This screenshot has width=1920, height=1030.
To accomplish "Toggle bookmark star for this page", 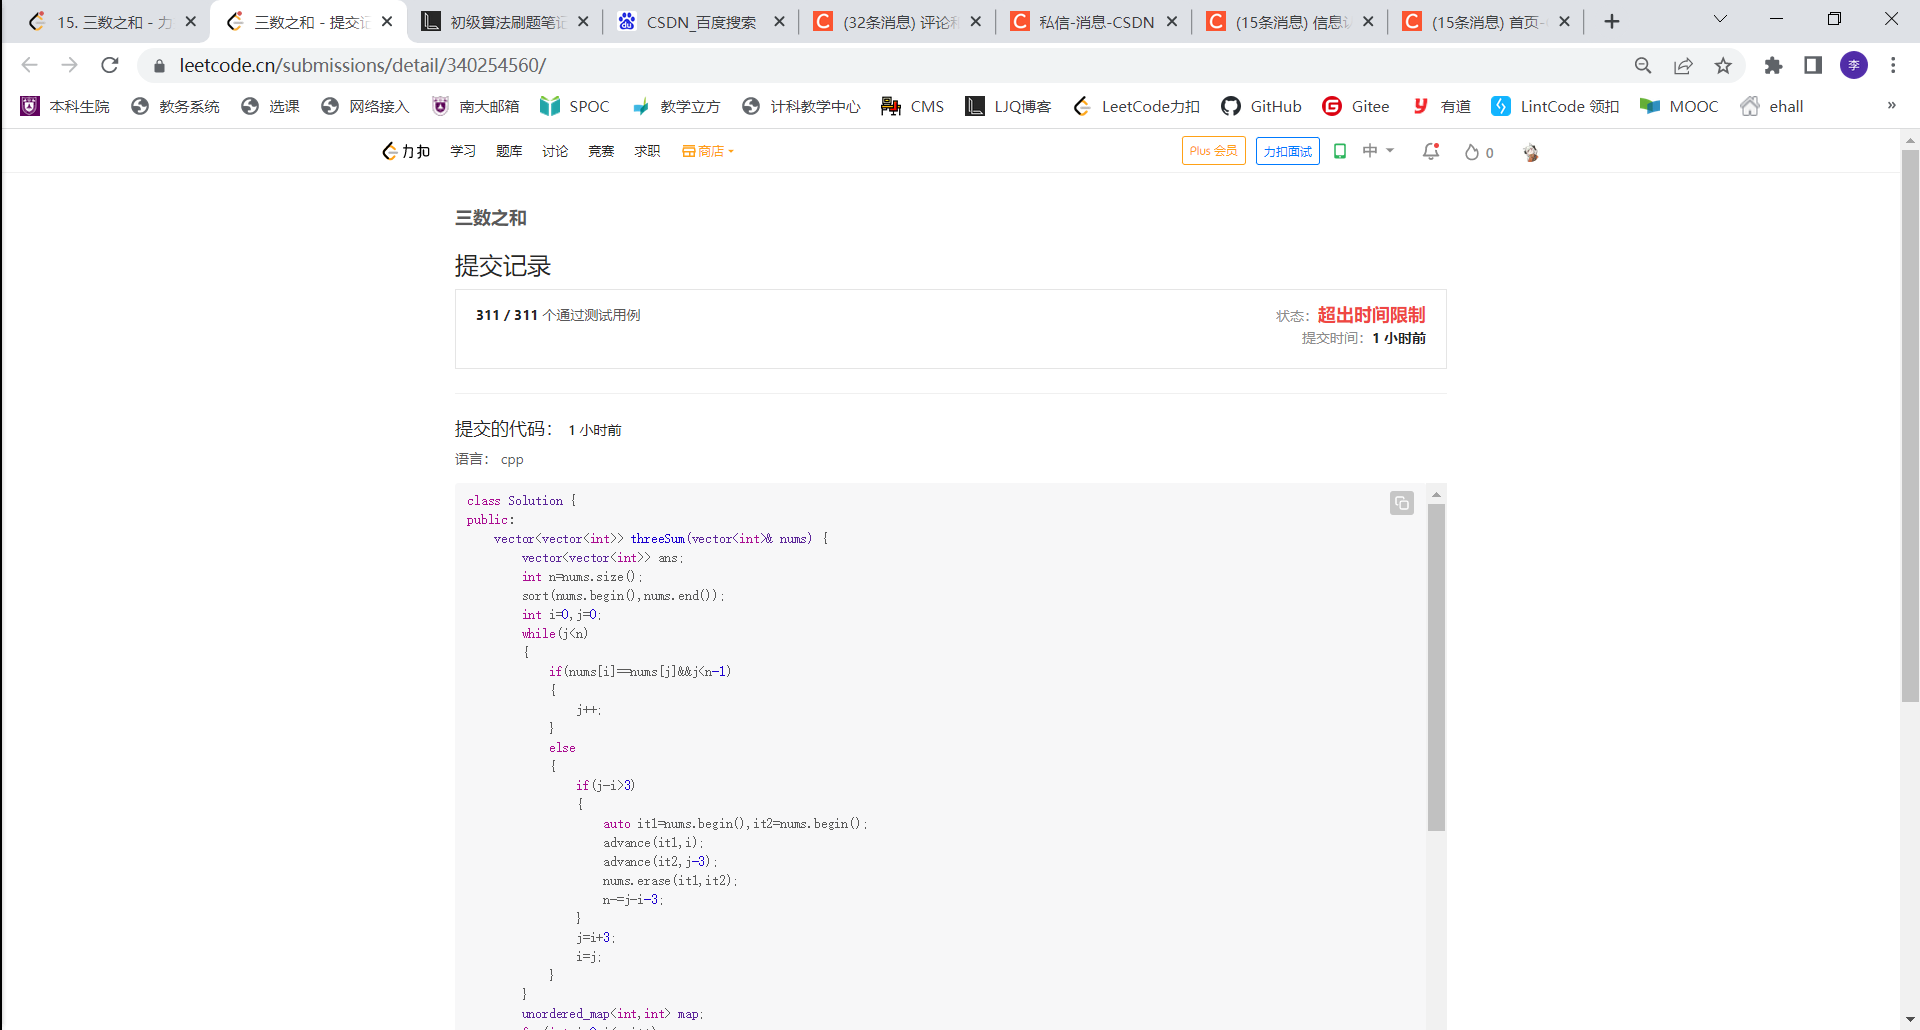I will click(1723, 66).
